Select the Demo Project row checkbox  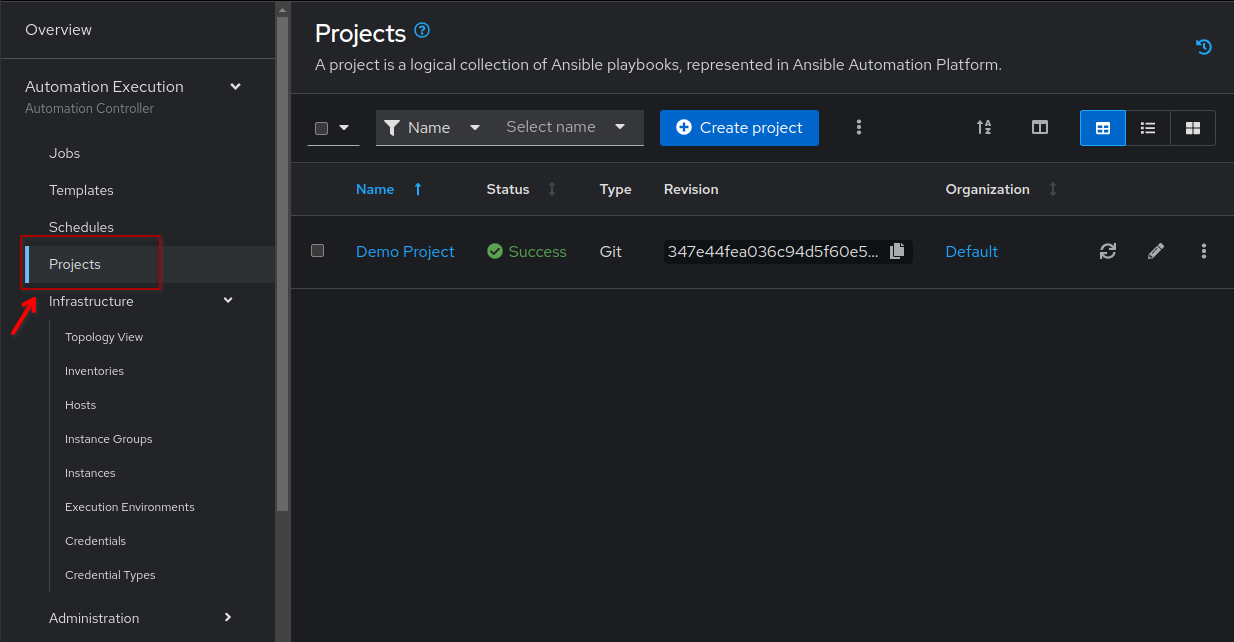tap(317, 251)
